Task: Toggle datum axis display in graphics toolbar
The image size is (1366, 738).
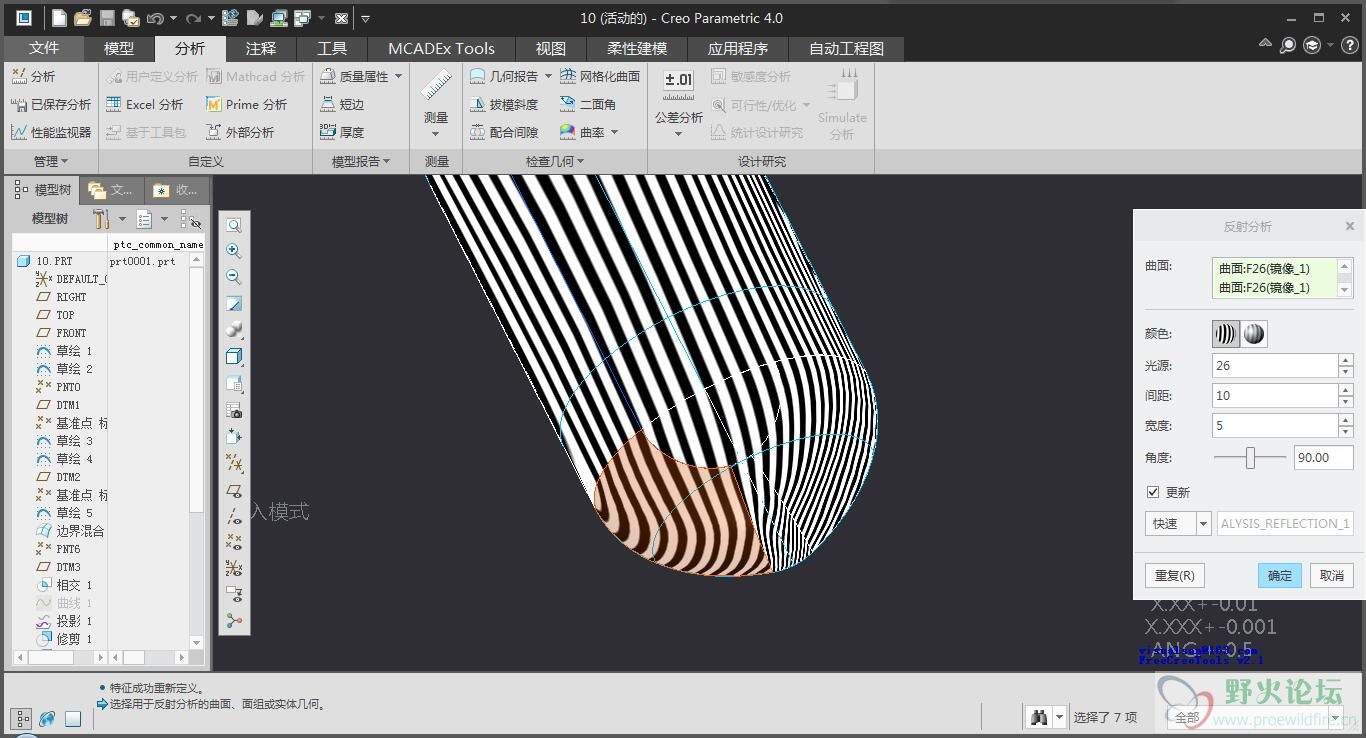Action: tap(234, 516)
